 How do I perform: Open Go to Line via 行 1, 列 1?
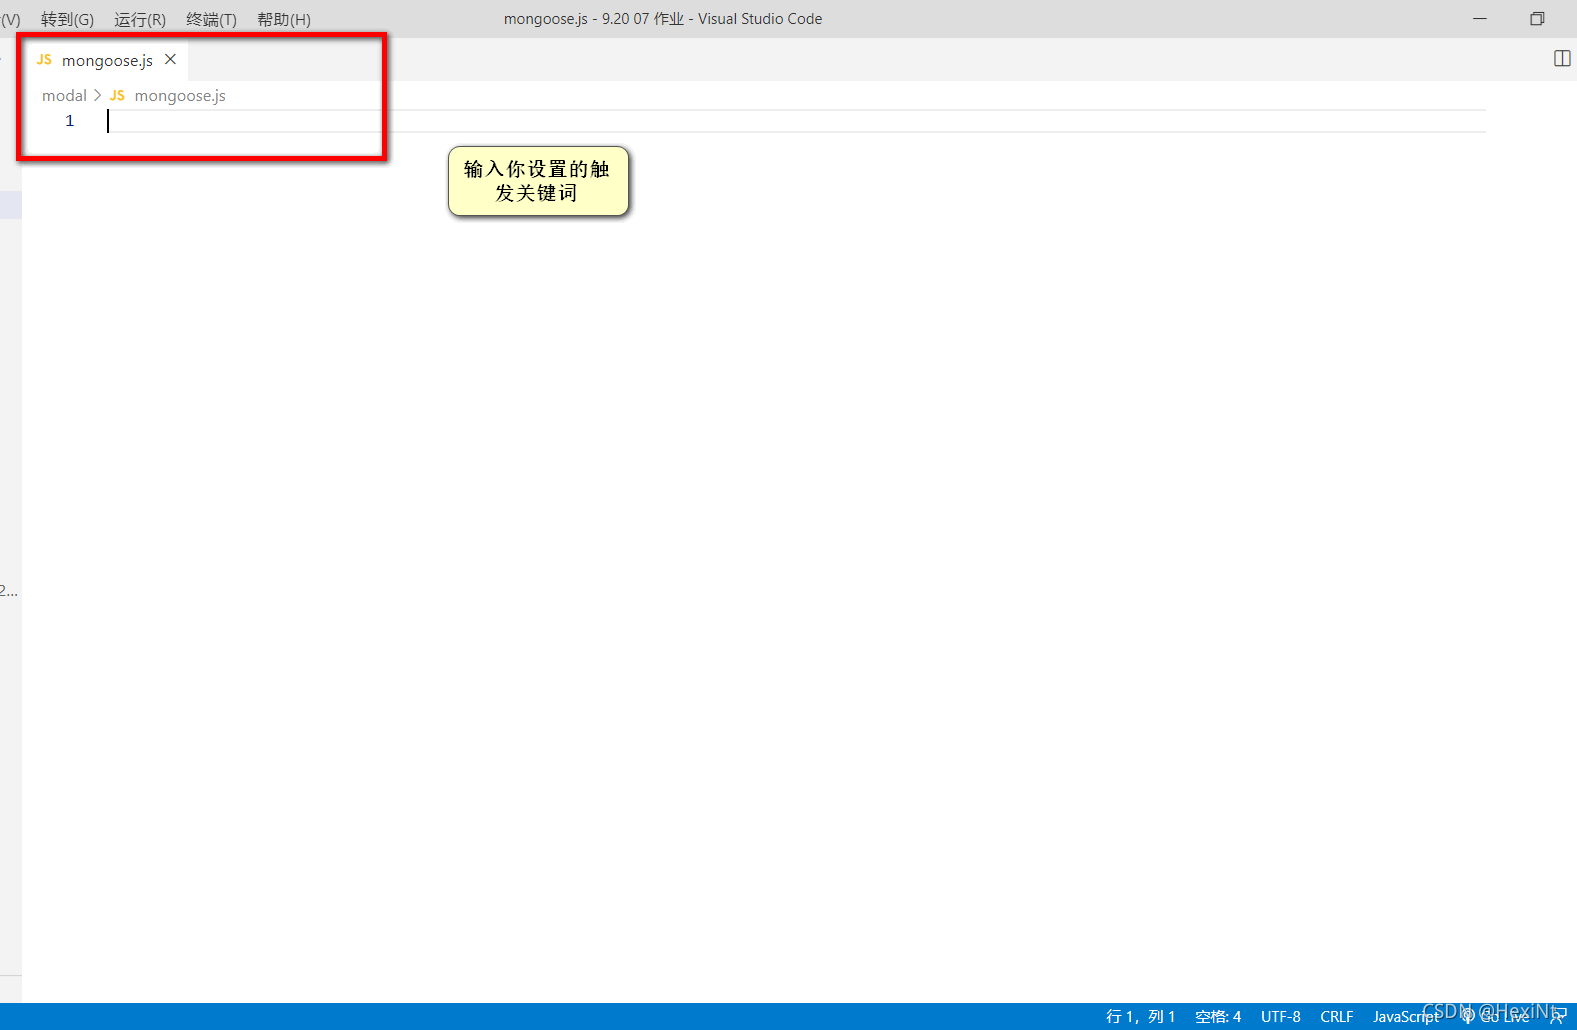pyautogui.click(x=1140, y=1016)
